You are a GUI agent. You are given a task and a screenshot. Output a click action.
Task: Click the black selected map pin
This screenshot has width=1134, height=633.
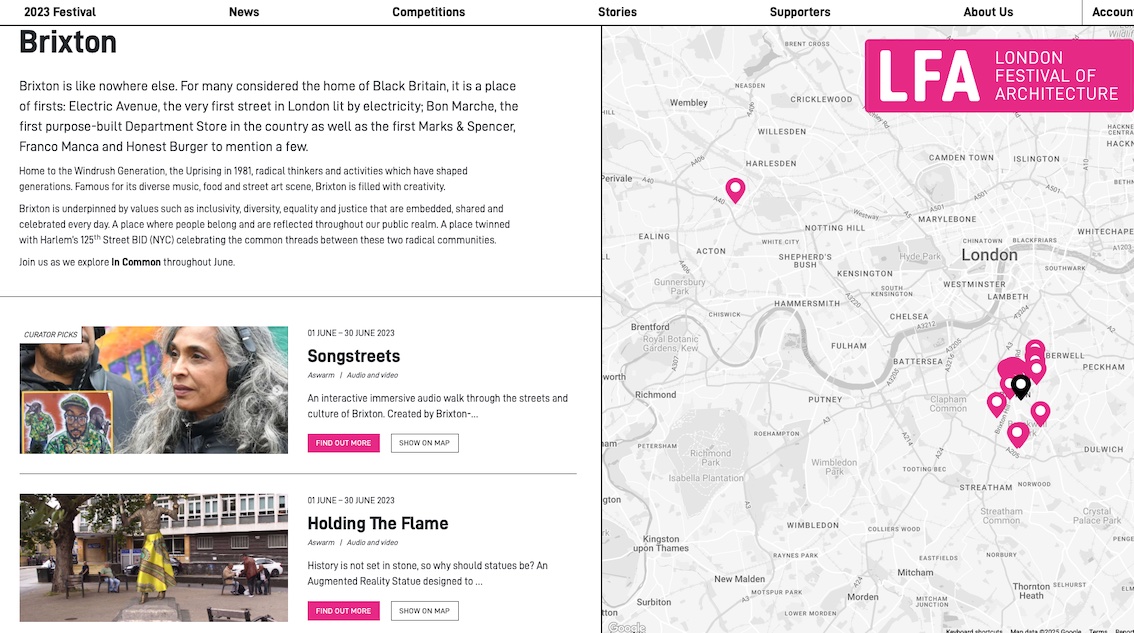click(x=1020, y=386)
